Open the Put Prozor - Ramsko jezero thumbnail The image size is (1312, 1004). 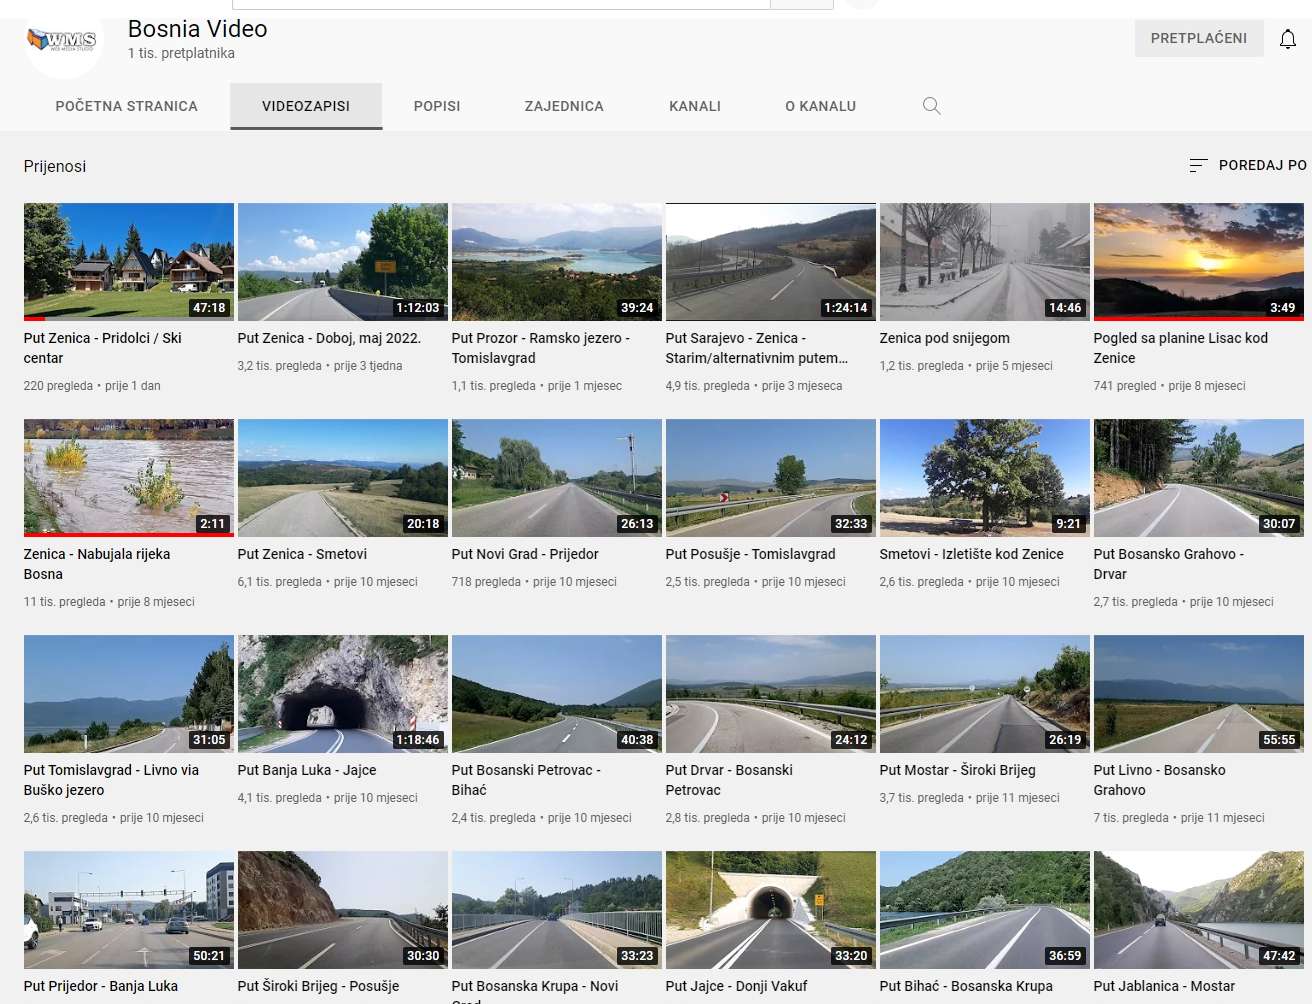tap(557, 261)
